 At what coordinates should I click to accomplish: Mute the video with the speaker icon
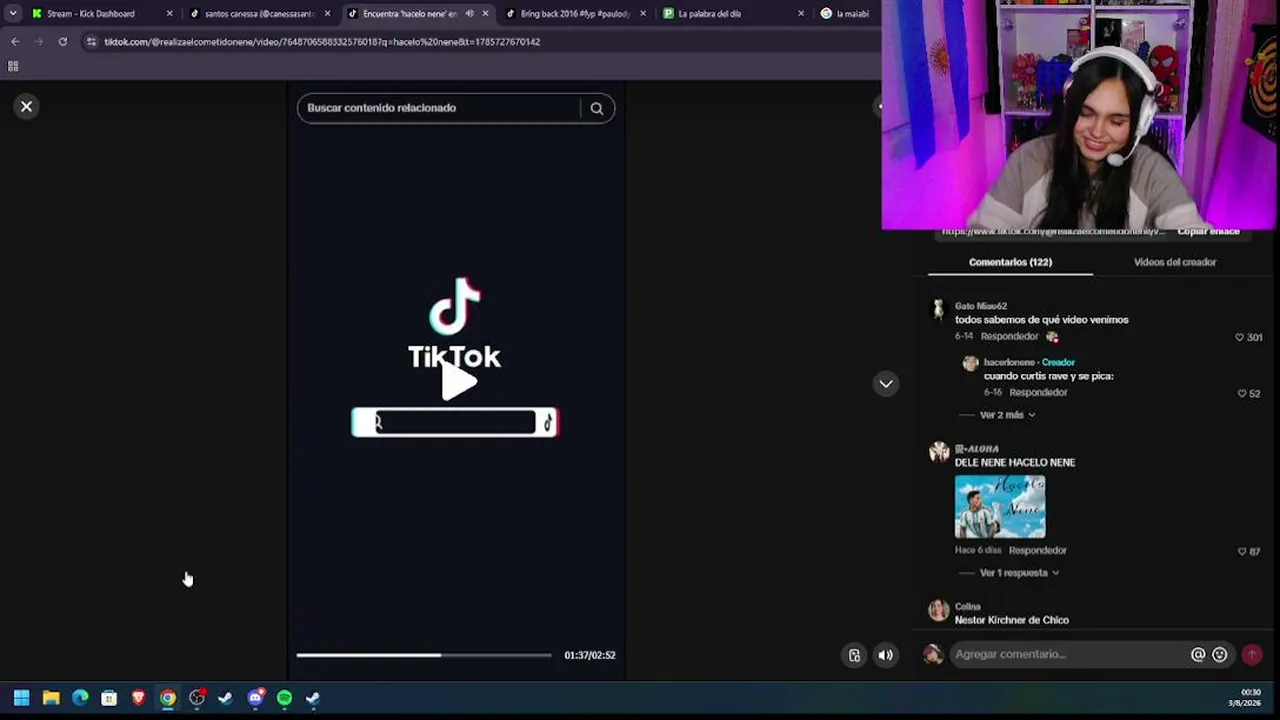click(x=886, y=655)
